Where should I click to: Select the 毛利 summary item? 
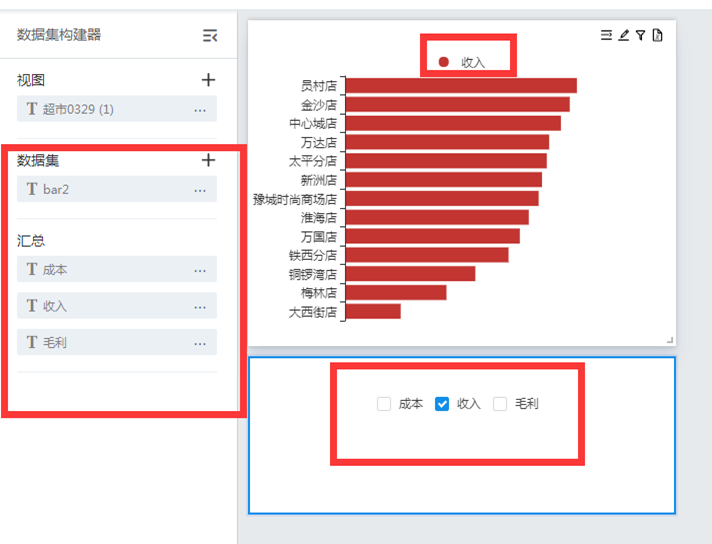click(117, 342)
